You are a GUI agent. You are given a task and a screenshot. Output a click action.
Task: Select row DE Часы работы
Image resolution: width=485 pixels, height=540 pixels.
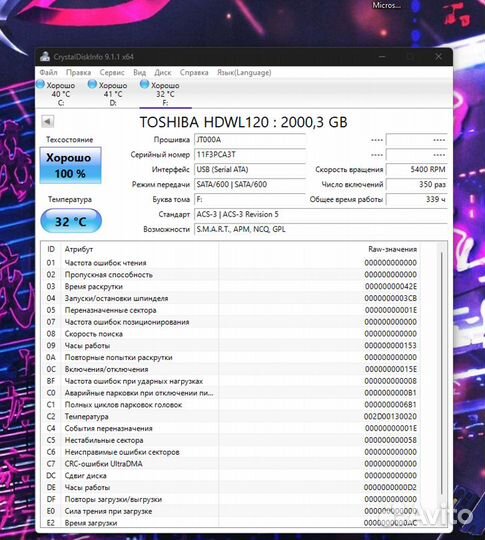231,487
